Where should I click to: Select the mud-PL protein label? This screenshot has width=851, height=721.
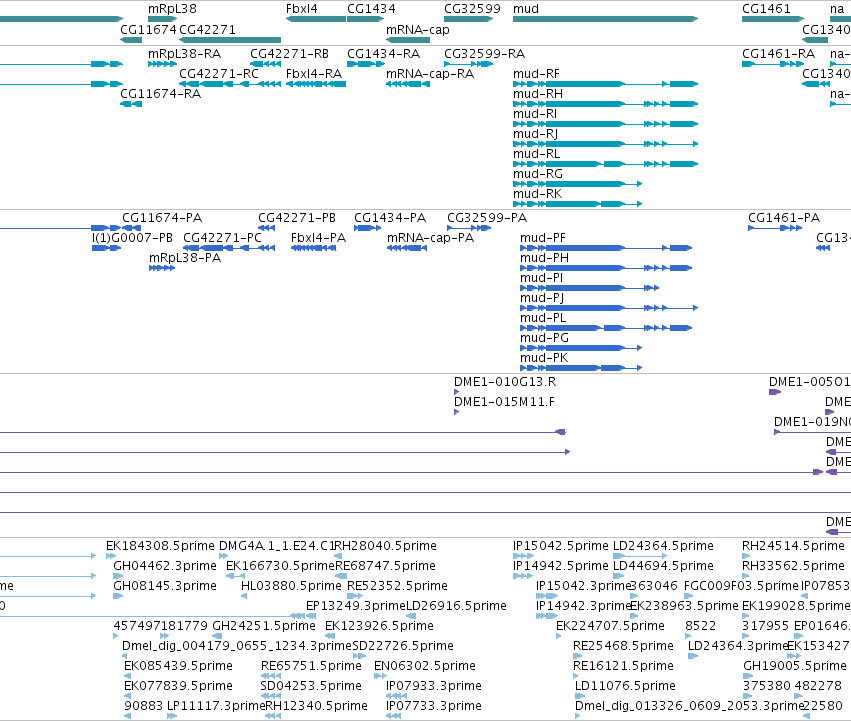(543, 318)
